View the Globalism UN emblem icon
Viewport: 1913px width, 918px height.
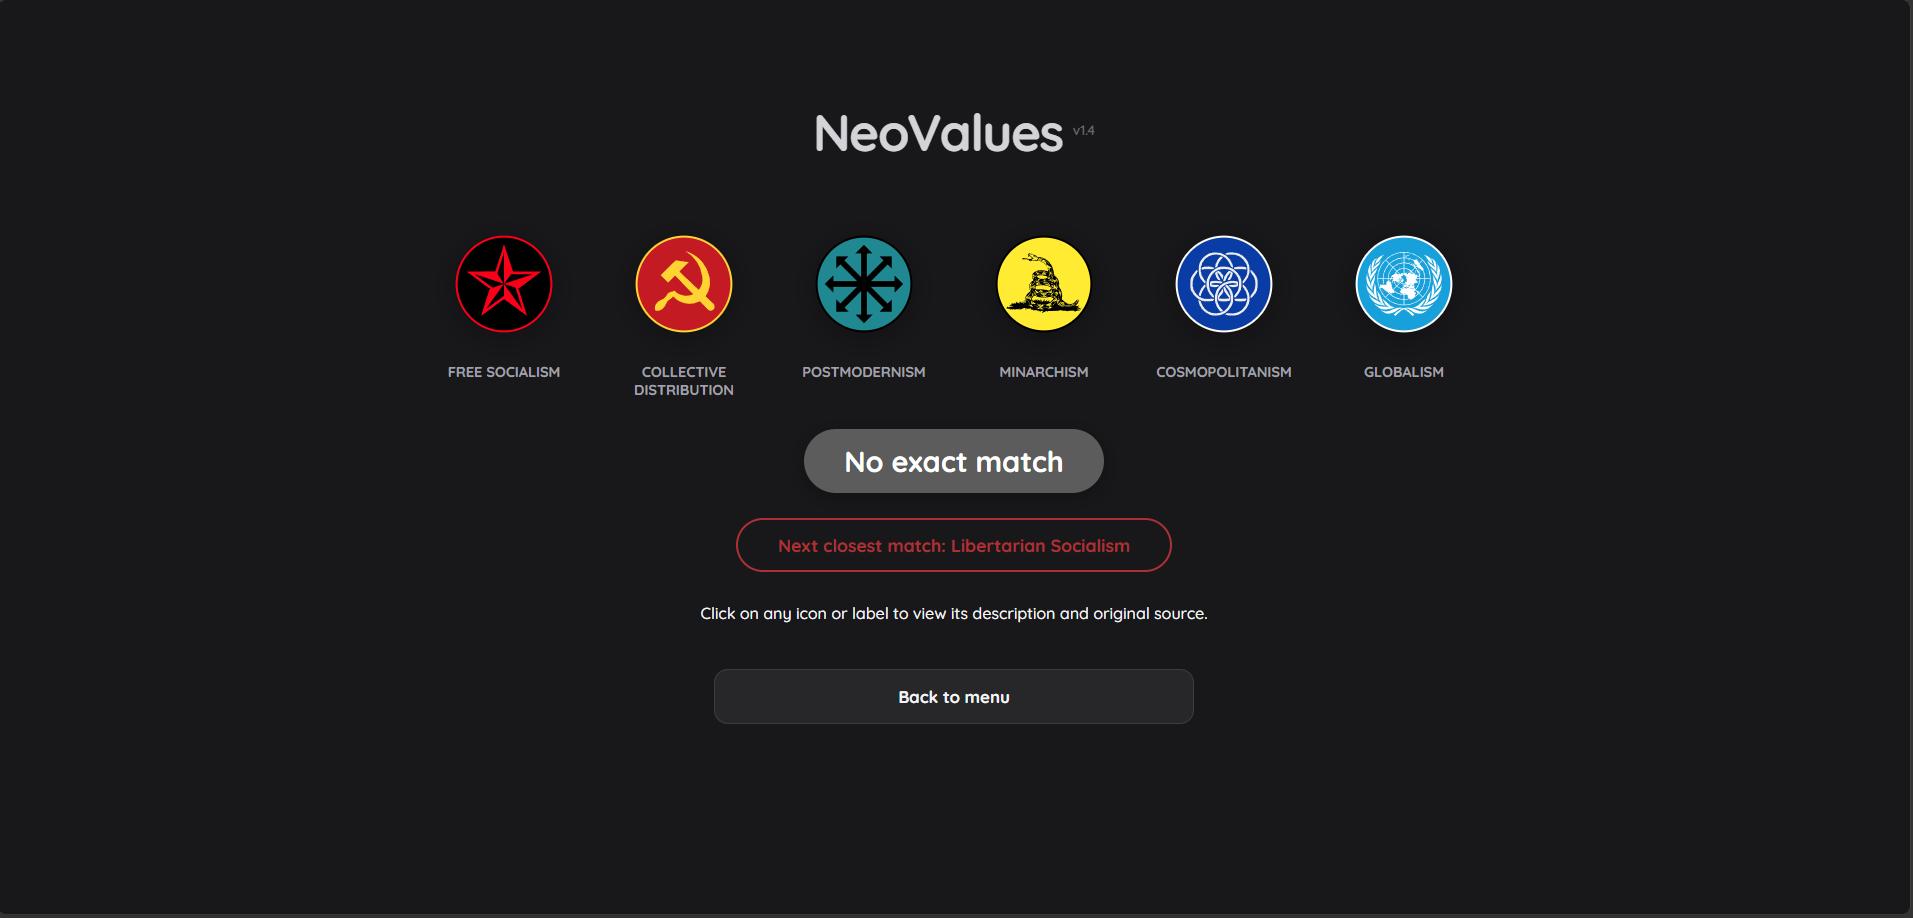click(1404, 284)
